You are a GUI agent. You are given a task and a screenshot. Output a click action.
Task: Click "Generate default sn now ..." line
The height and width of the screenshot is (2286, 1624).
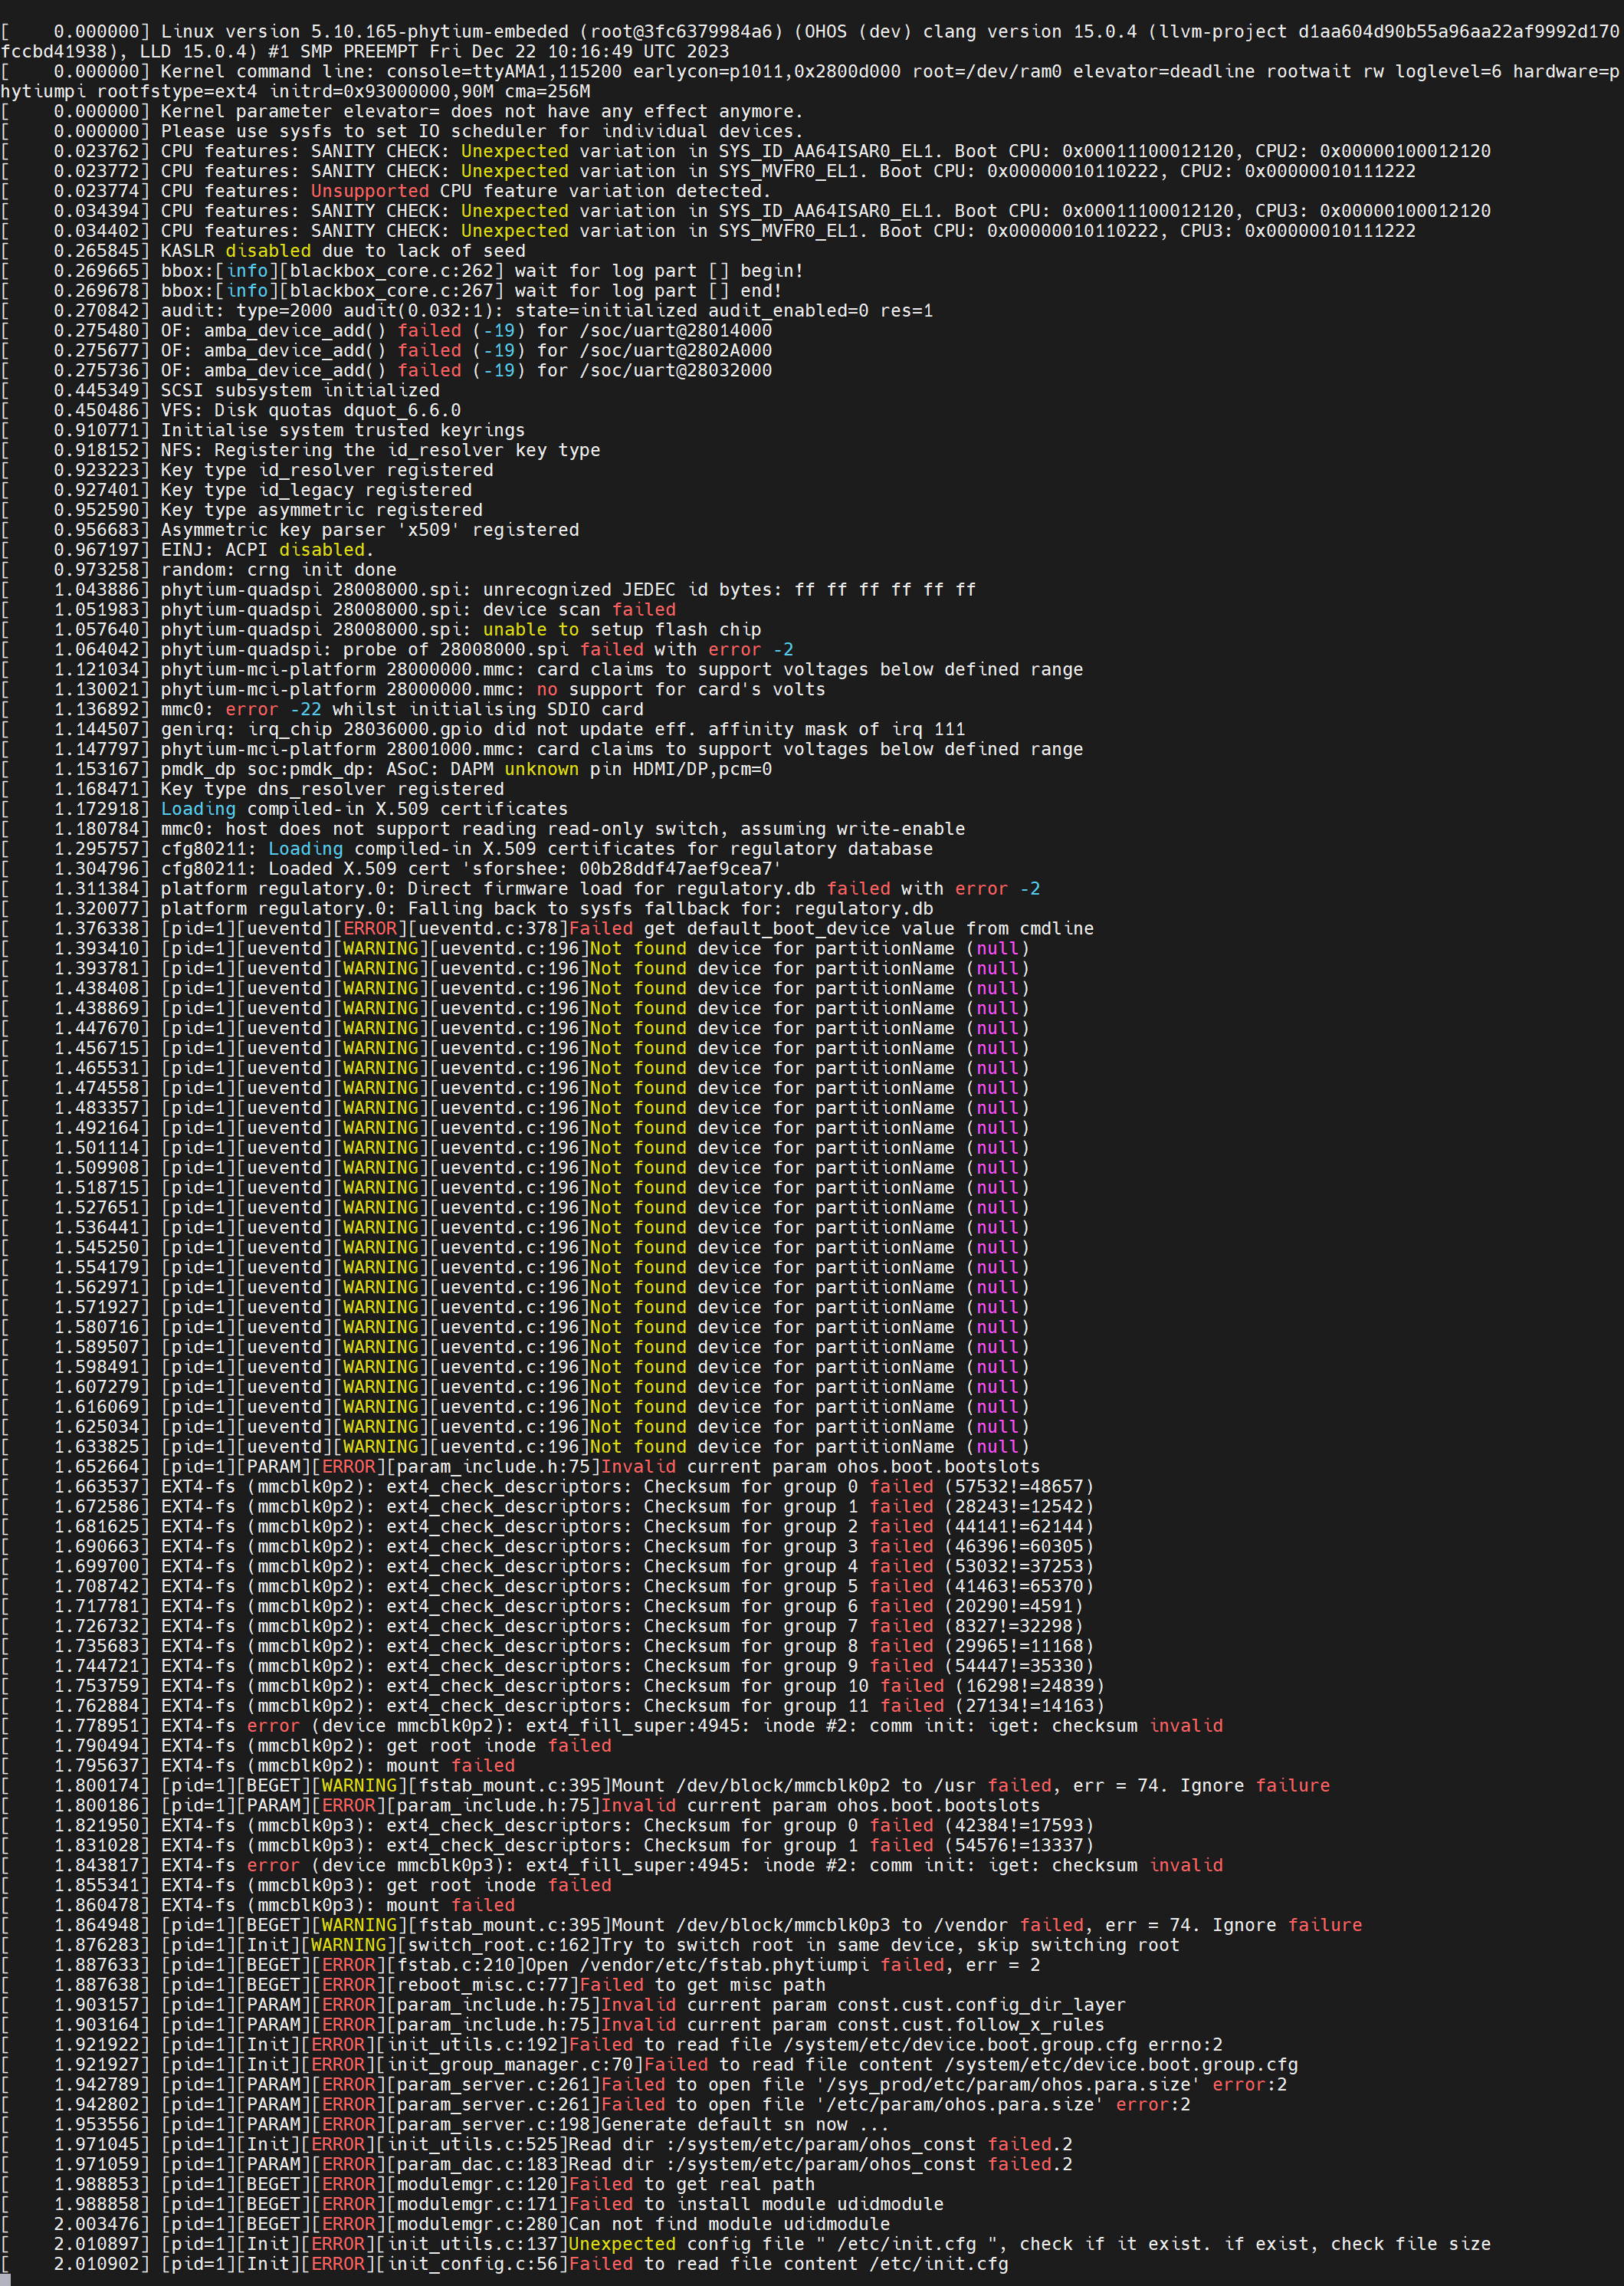point(445,2125)
